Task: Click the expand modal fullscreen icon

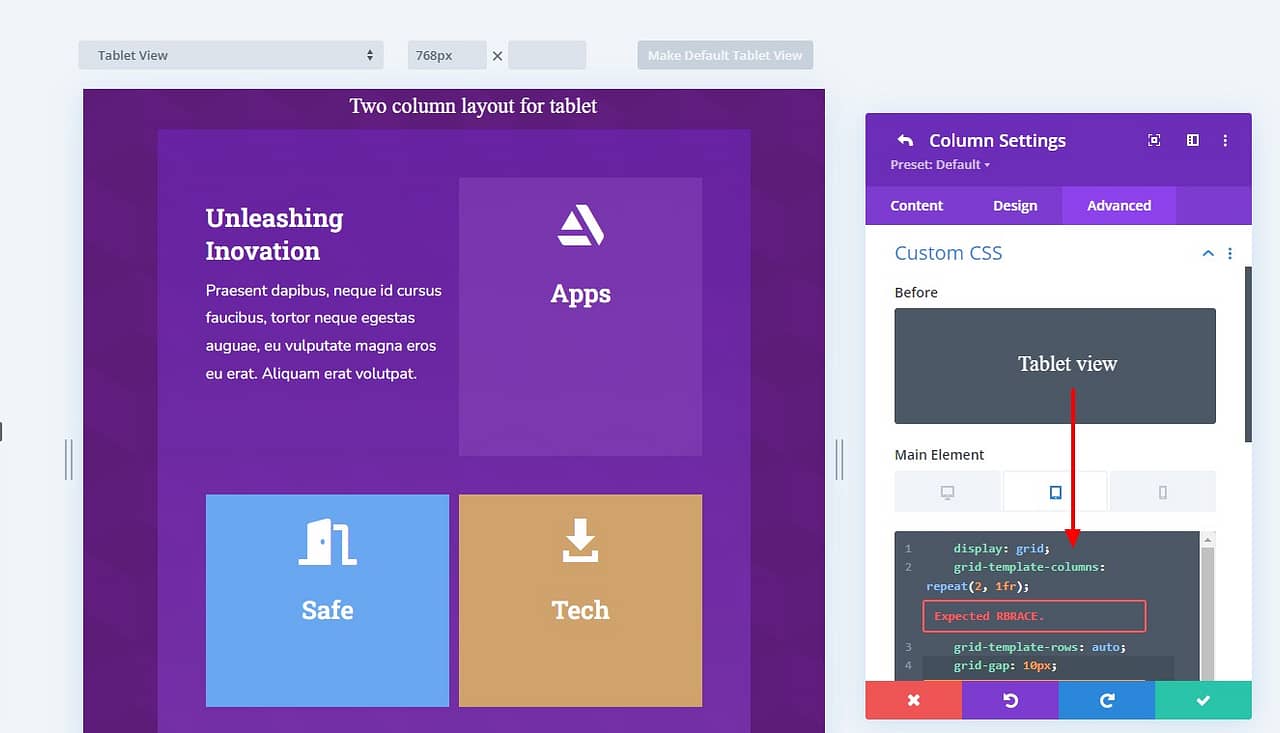Action: (x=1154, y=141)
